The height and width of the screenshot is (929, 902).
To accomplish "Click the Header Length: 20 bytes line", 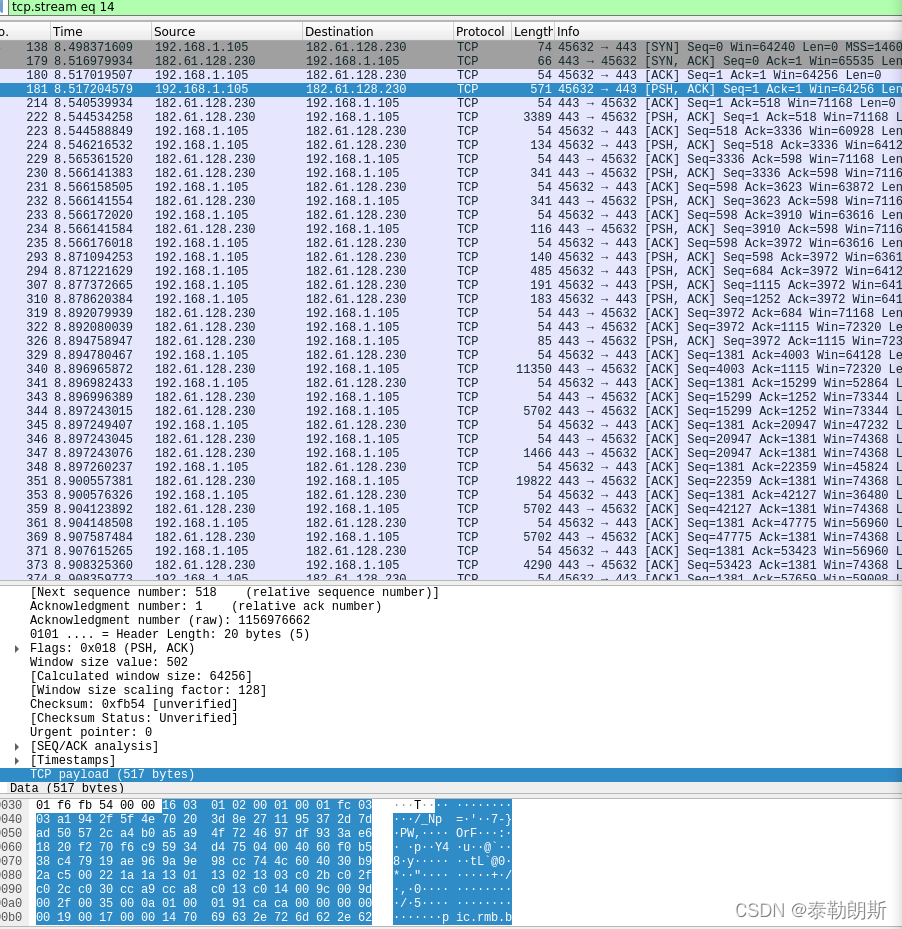I will point(169,635).
